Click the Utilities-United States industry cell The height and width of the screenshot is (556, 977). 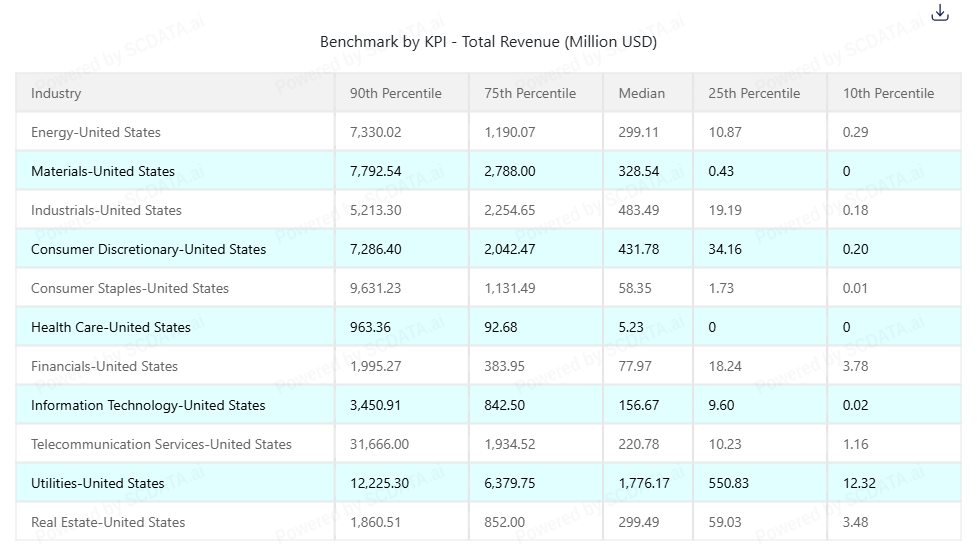click(x=97, y=483)
